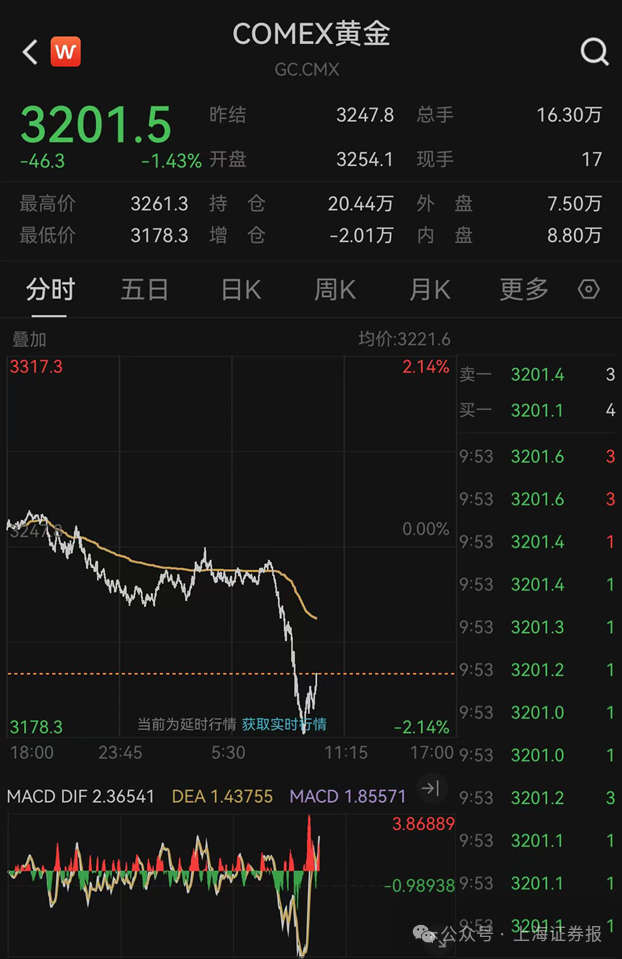Select the 买一 order row
This screenshot has height=959, width=622.
(x=537, y=410)
